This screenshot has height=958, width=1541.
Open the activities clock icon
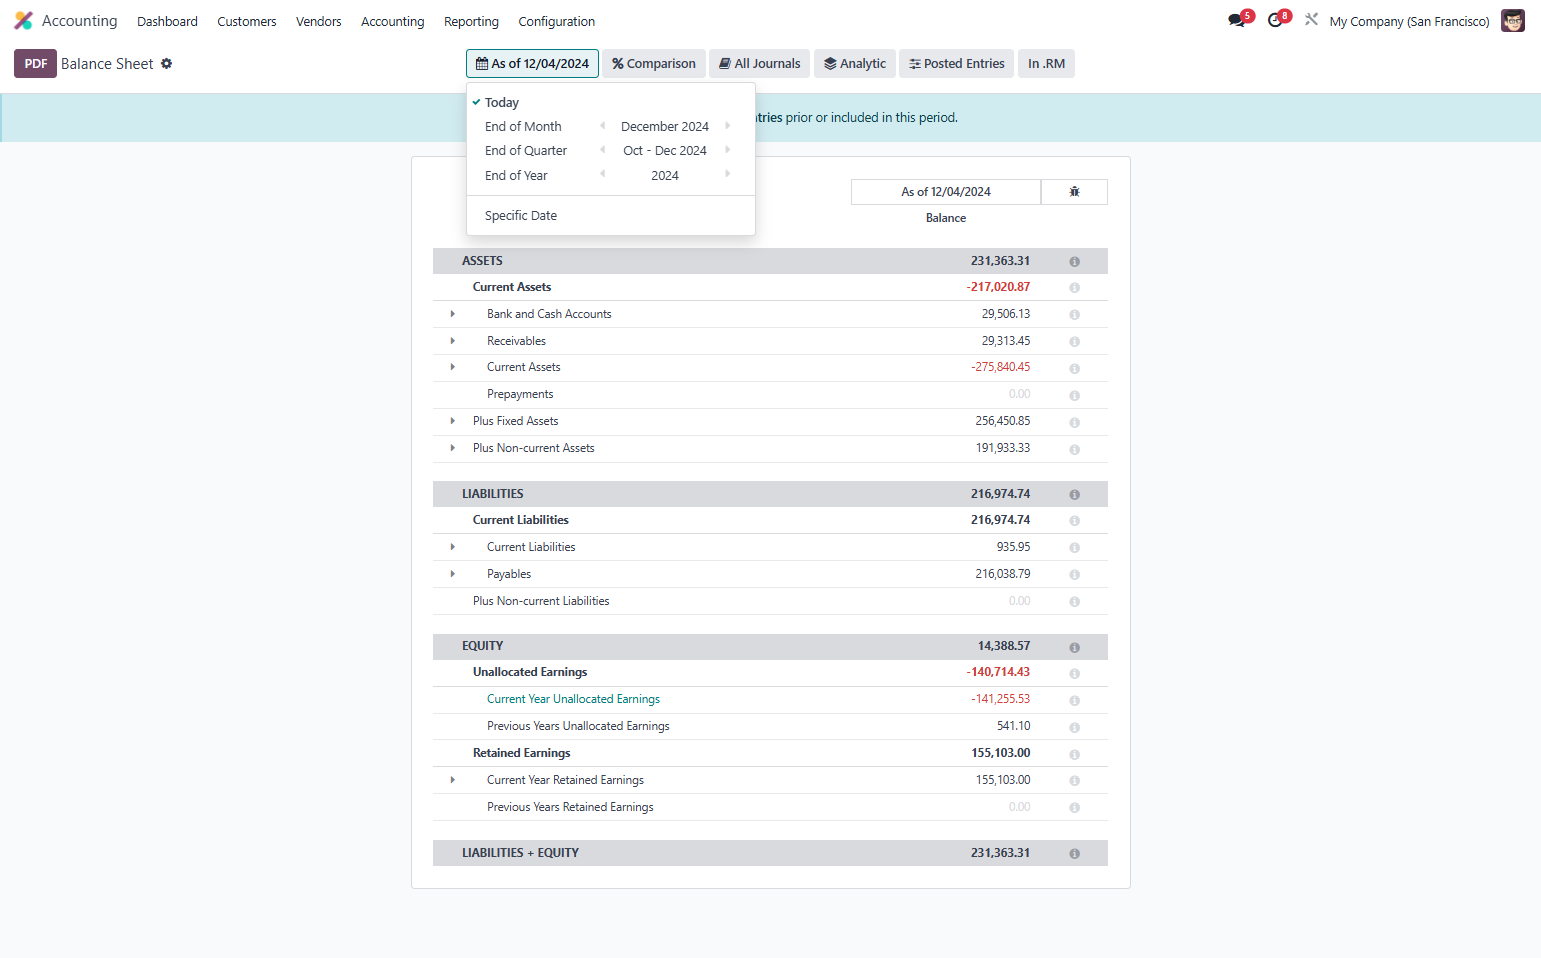click(x=1276, y=20)
